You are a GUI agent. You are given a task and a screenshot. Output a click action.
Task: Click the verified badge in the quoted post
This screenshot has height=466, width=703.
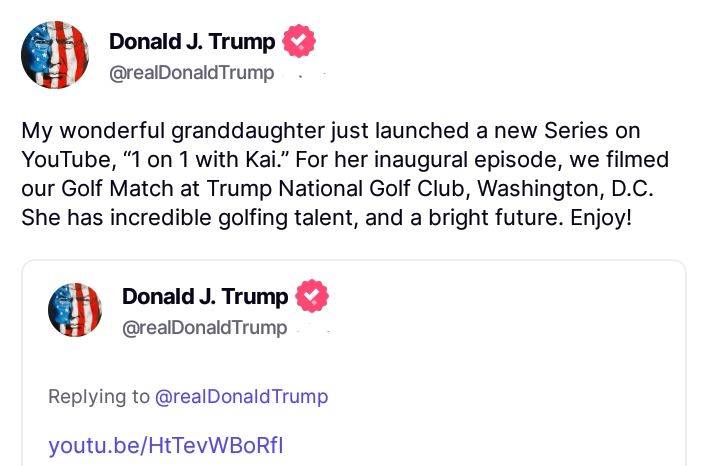pyautogui.click(x=312, y=296)
